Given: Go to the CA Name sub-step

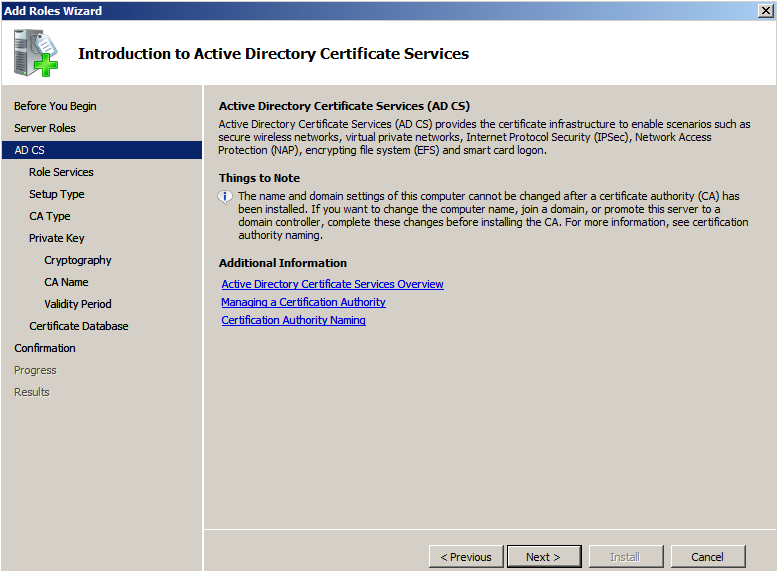Looking at the screenshot, I should (x=66, y=282).
